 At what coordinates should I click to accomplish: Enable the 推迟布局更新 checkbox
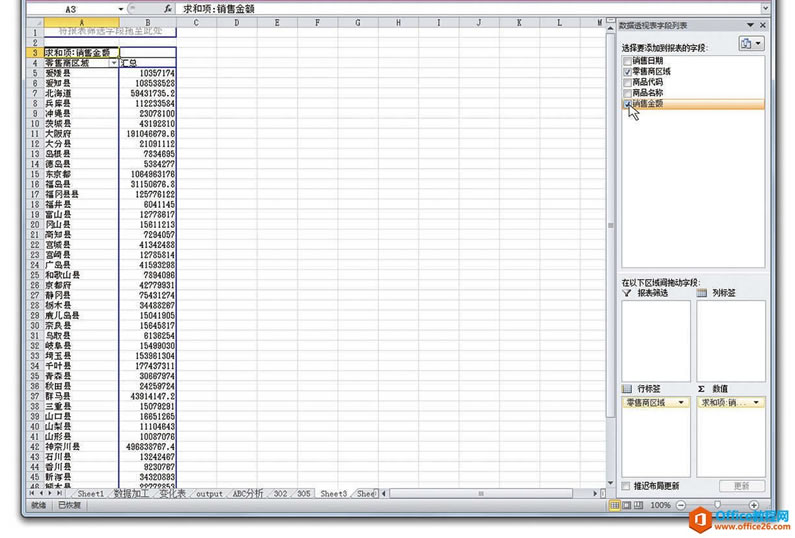(x=626, y=486)
